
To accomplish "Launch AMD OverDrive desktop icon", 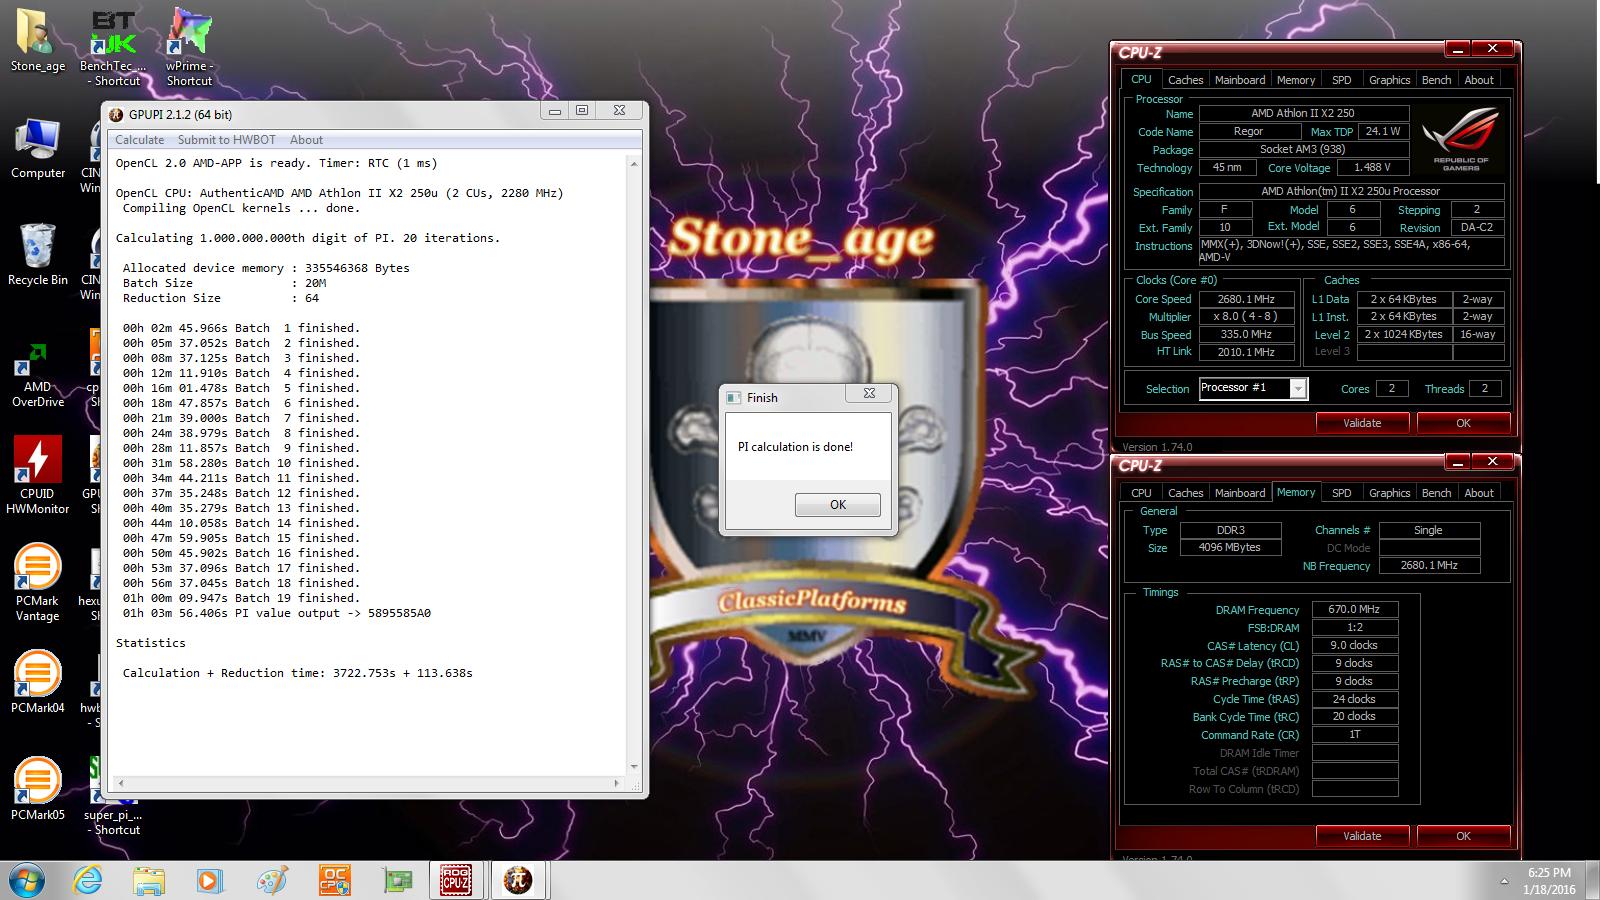I will (37, 372).
